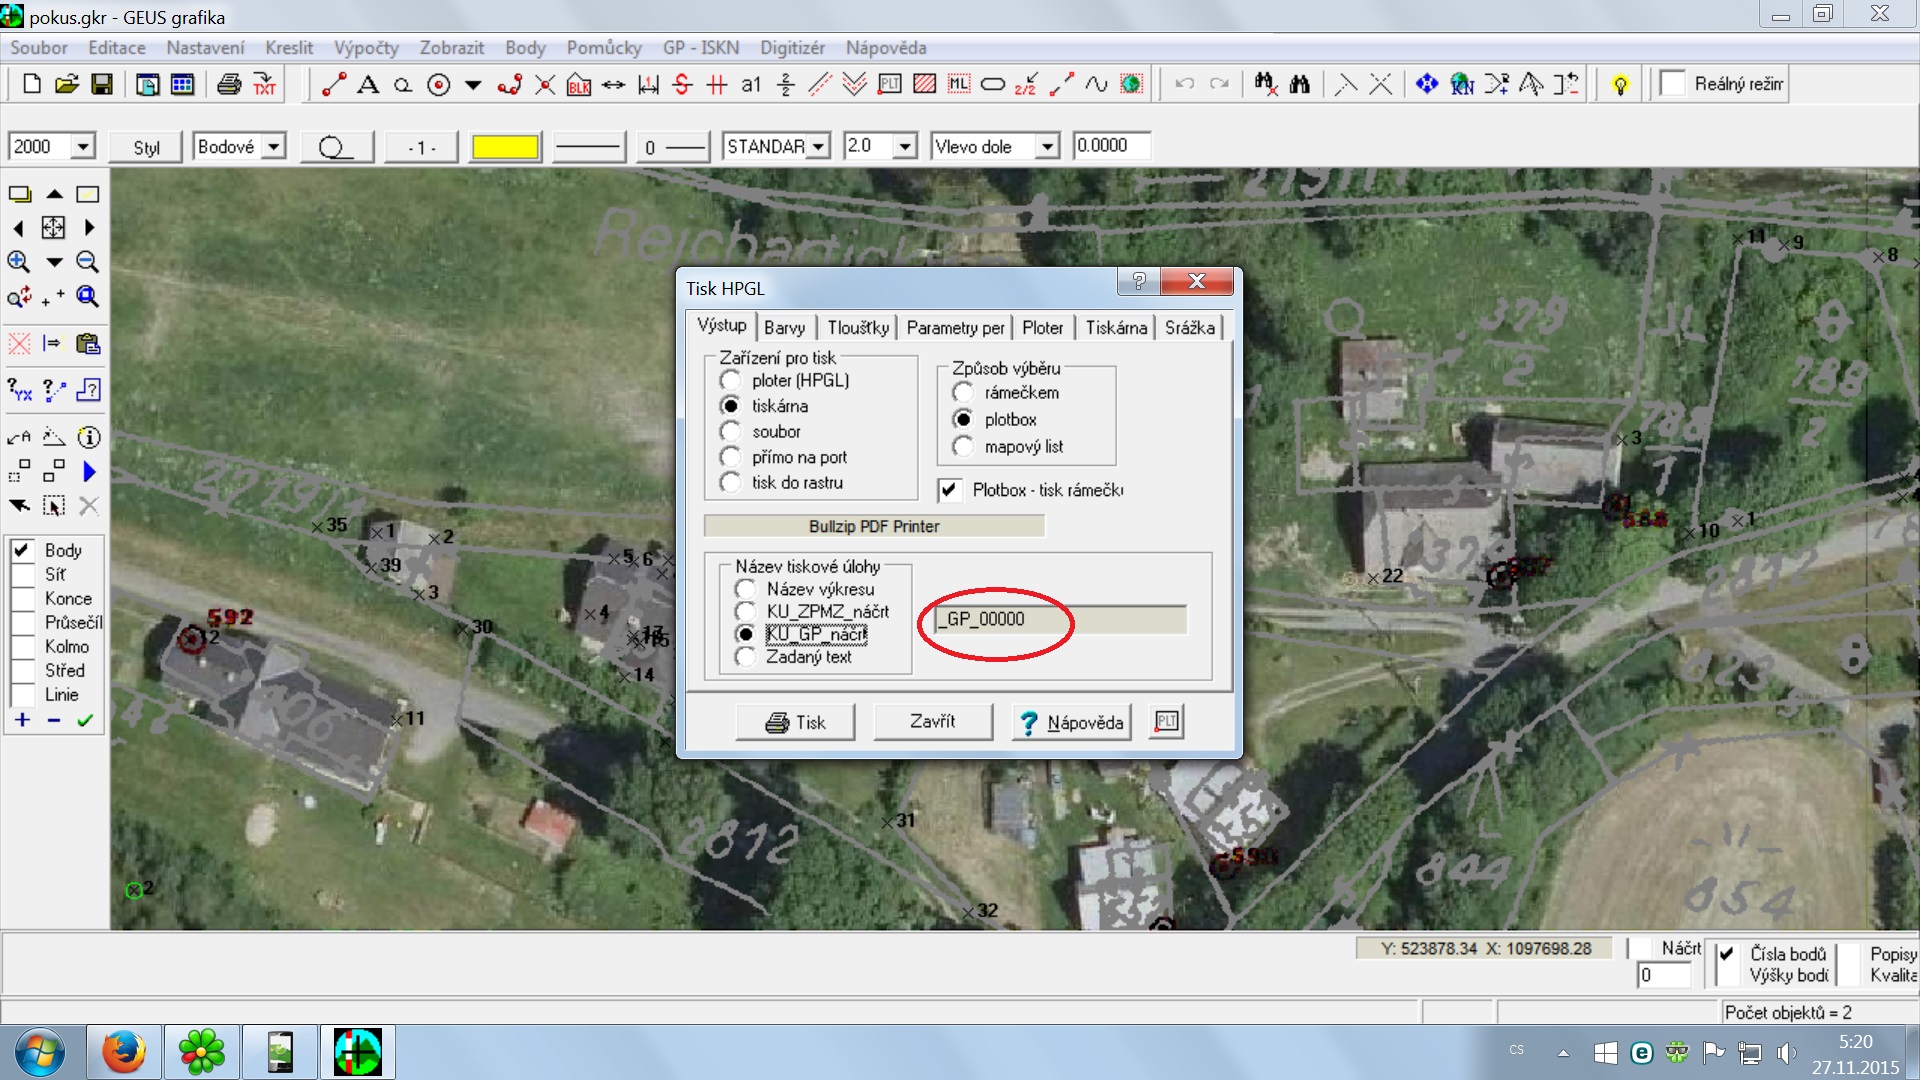
Task: Click the new document icon
Action: 31,84
